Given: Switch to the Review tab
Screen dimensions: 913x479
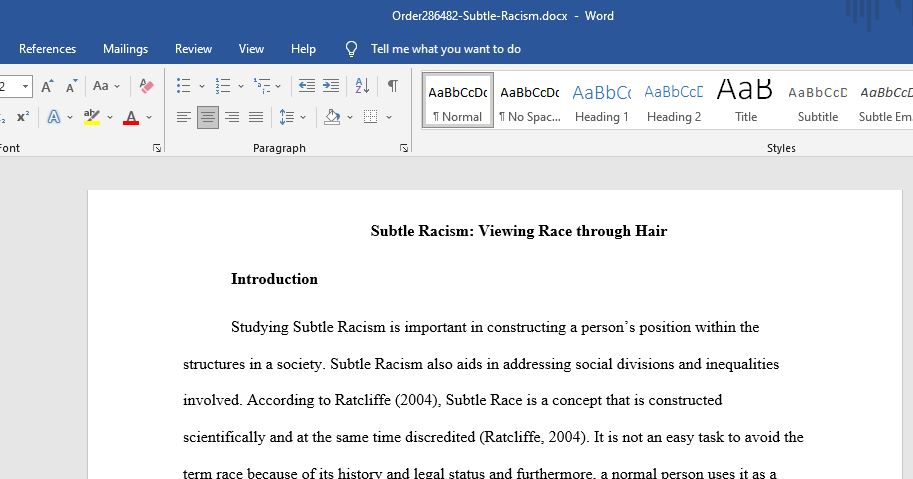Looking at the screenshot, I should tap(193, 49).
